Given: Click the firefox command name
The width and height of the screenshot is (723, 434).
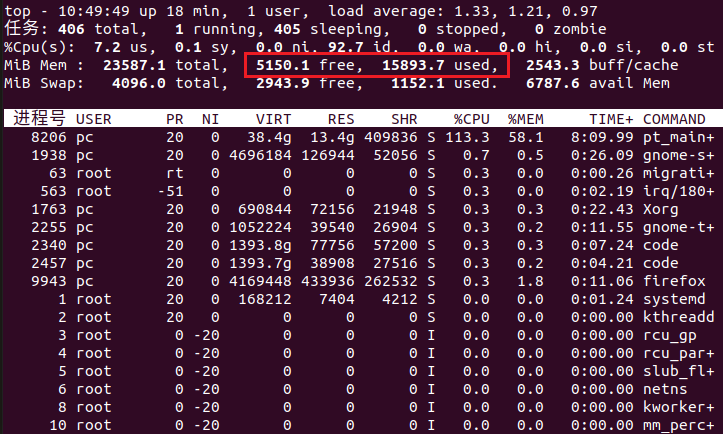Looking at the screenshot, I should (x=674, y=281).
